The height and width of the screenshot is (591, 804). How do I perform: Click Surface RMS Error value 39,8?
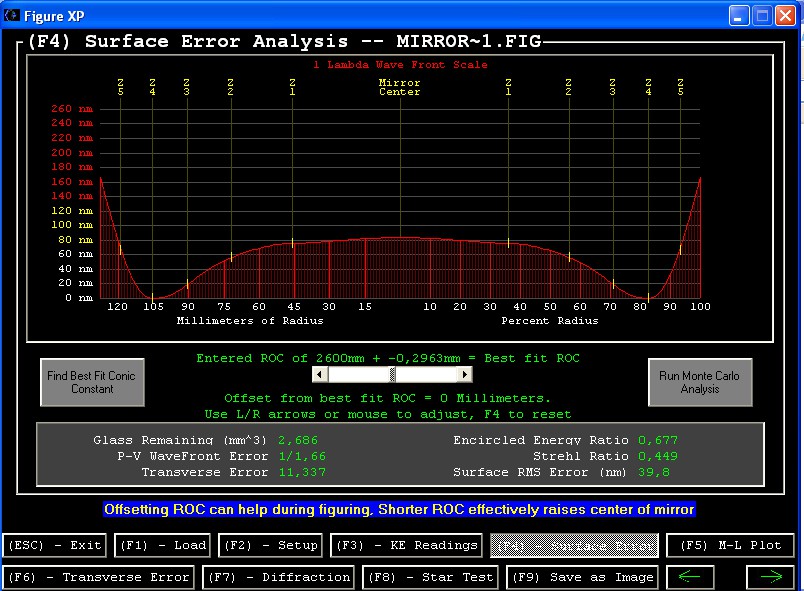coord(654,472)
